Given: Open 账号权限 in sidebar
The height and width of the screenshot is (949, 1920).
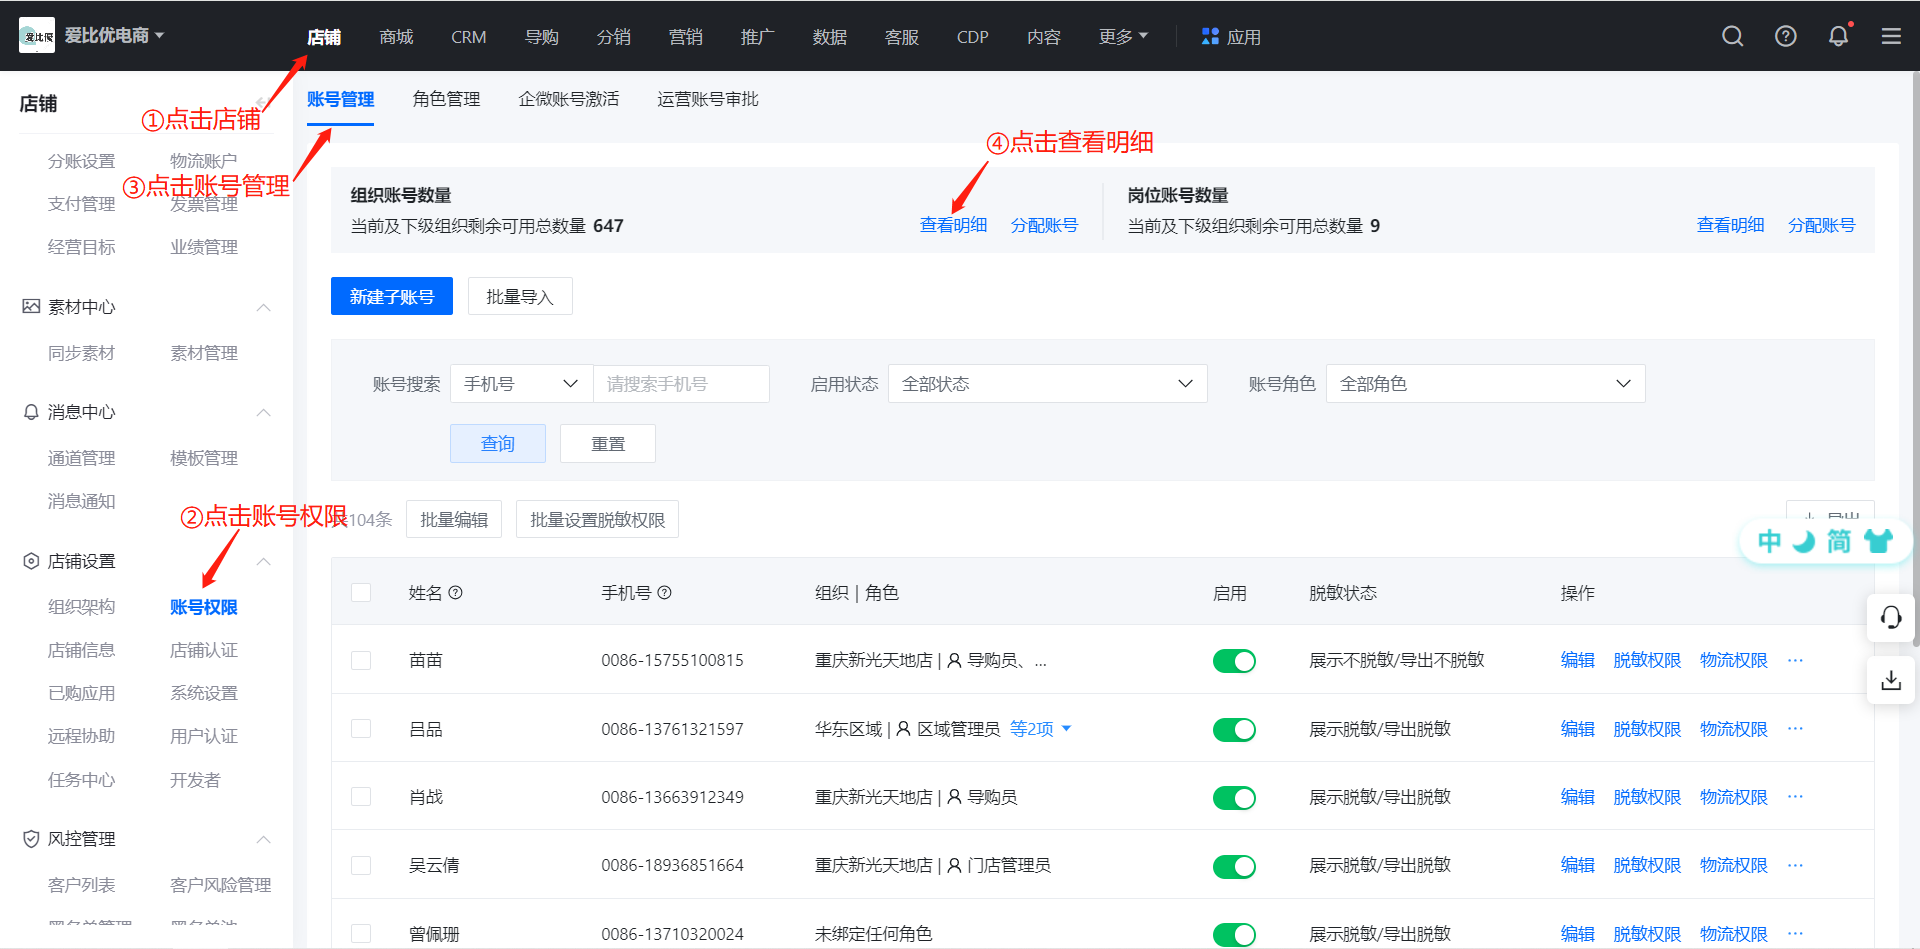Looking at the screenshot, I should tap(203, 607).
